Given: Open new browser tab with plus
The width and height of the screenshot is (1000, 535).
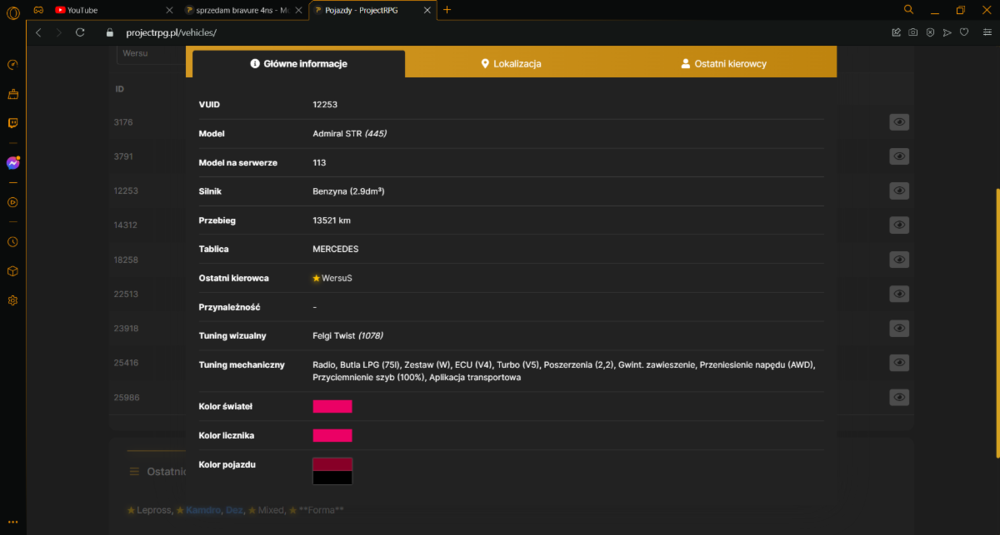Looking at the screenshot, I should click(447, 10).
